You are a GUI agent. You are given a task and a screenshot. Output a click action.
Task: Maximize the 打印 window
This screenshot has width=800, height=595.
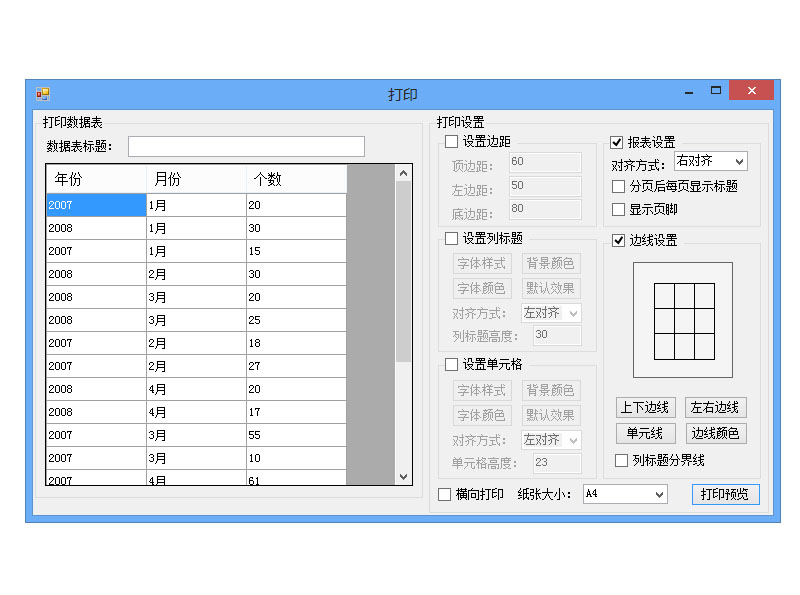716,91
